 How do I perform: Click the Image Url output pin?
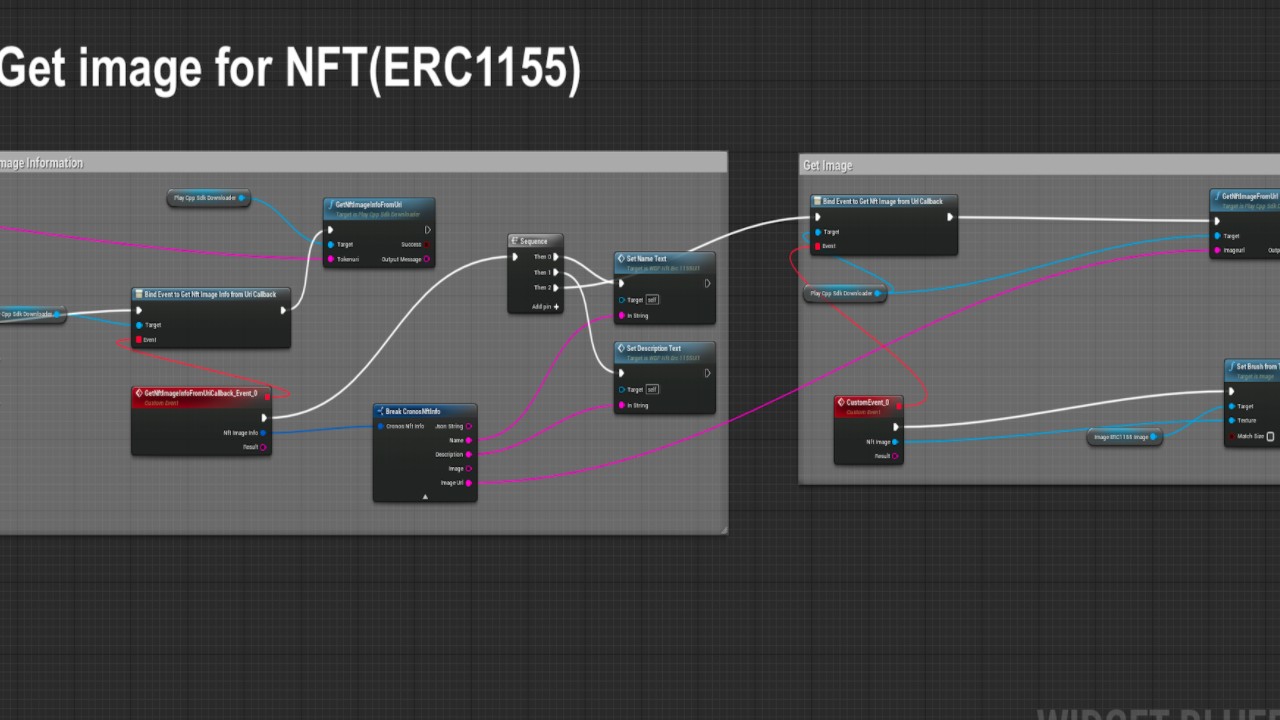coord(468,483)
